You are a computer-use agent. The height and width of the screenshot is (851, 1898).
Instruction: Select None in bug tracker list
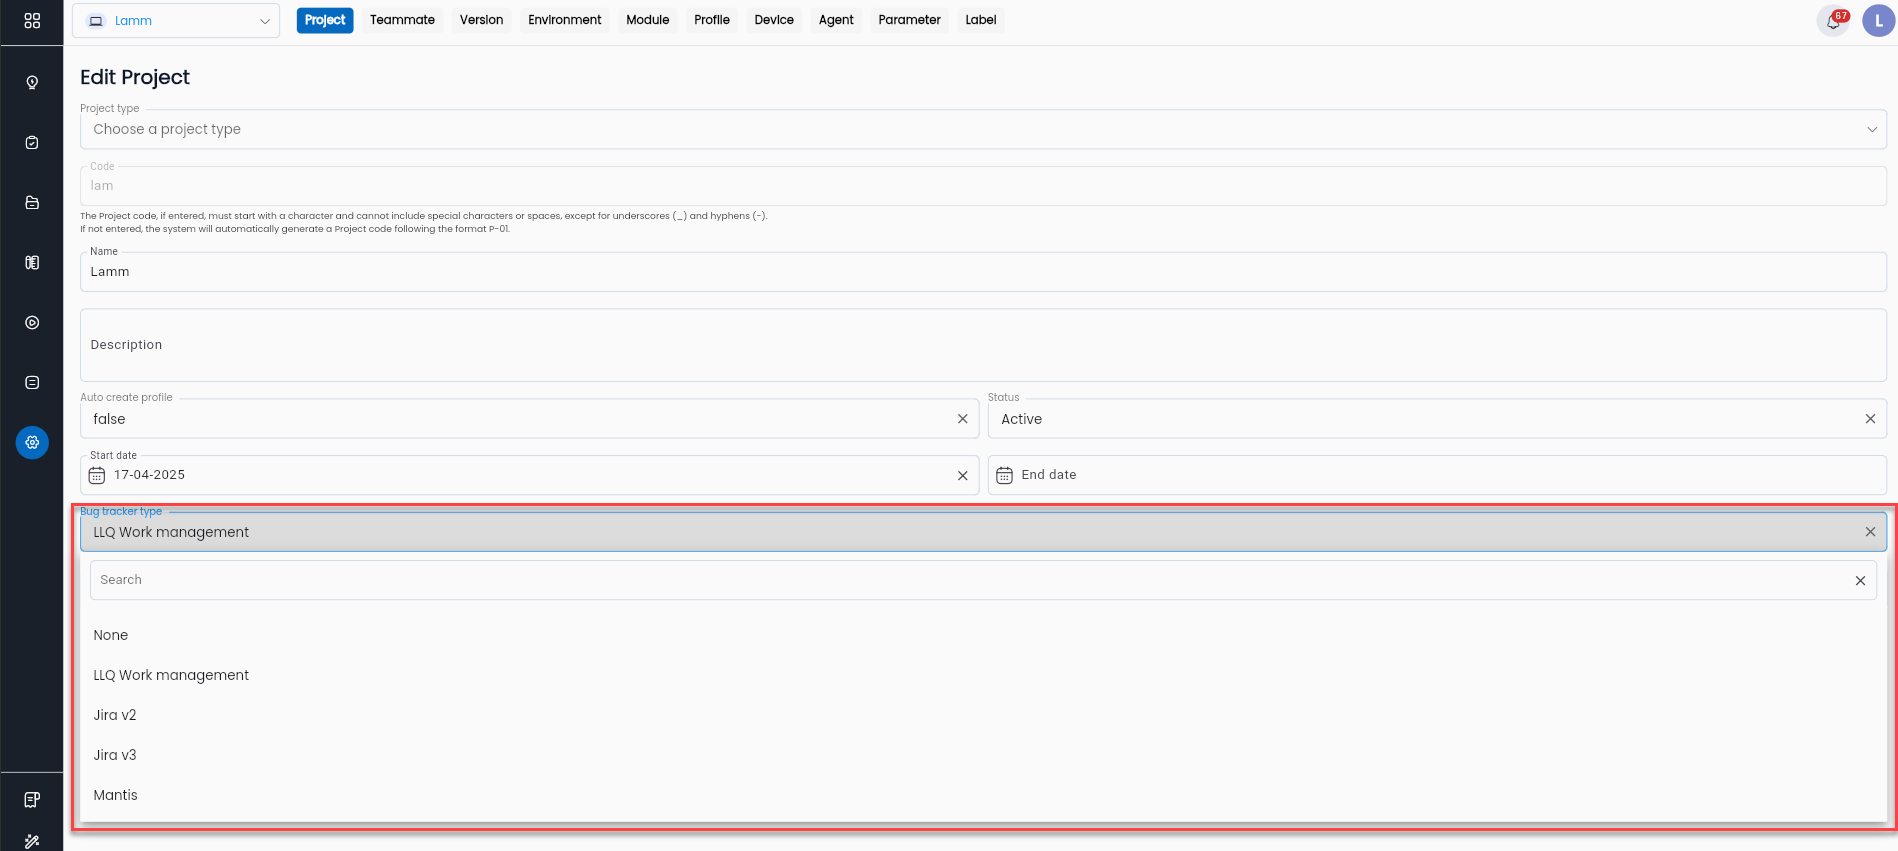click(x=983, y=635)
